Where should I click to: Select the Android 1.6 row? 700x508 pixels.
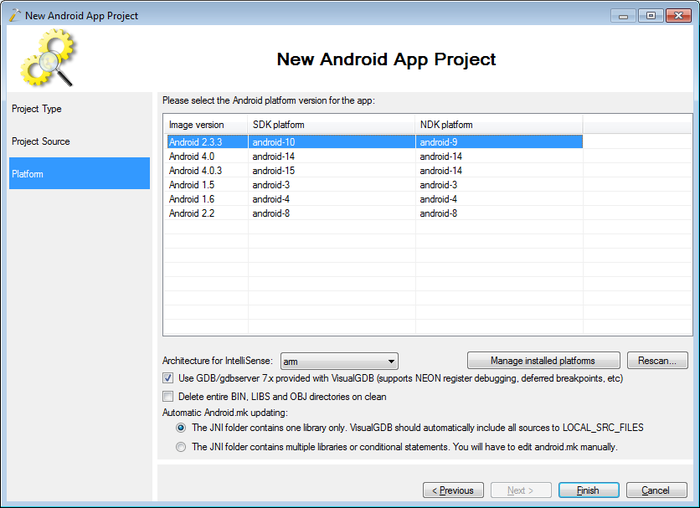375,199
